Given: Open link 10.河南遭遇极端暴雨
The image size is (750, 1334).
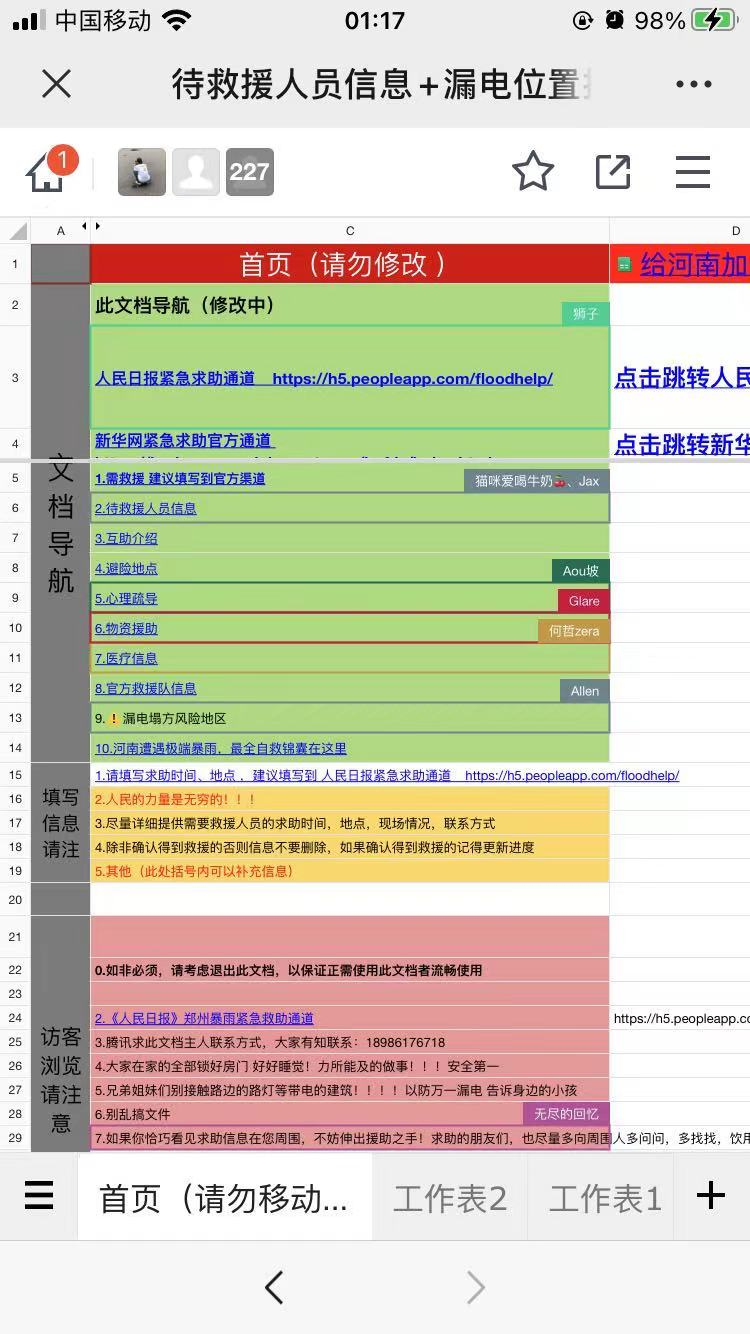Looking at the screenshot, I should (221, 748).
